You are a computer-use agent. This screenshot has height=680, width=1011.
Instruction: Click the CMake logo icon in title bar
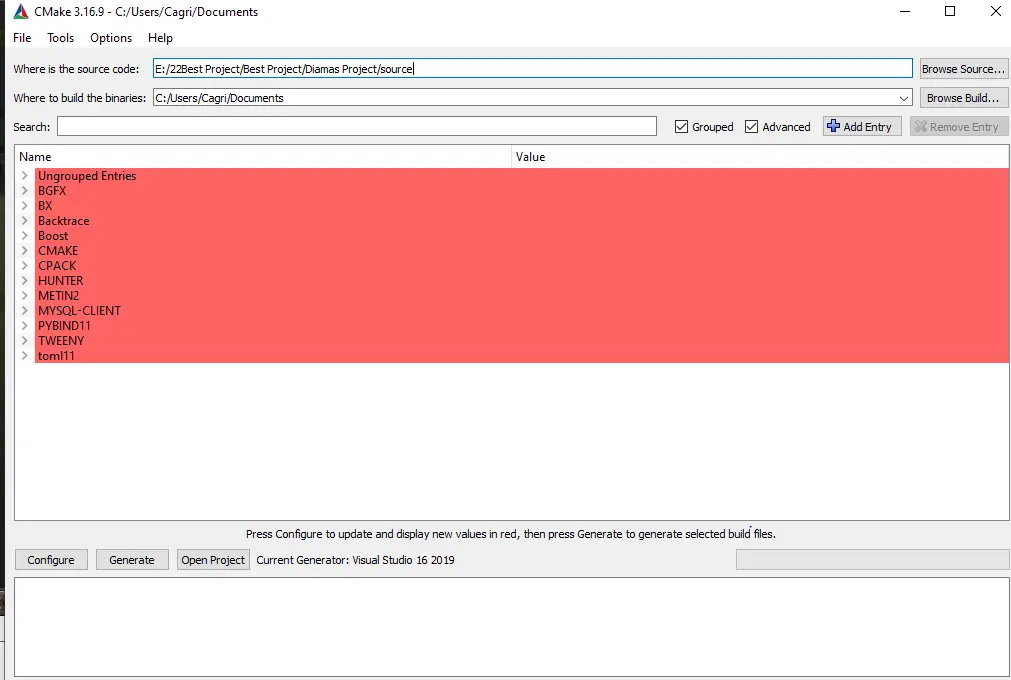pos(21,12)
